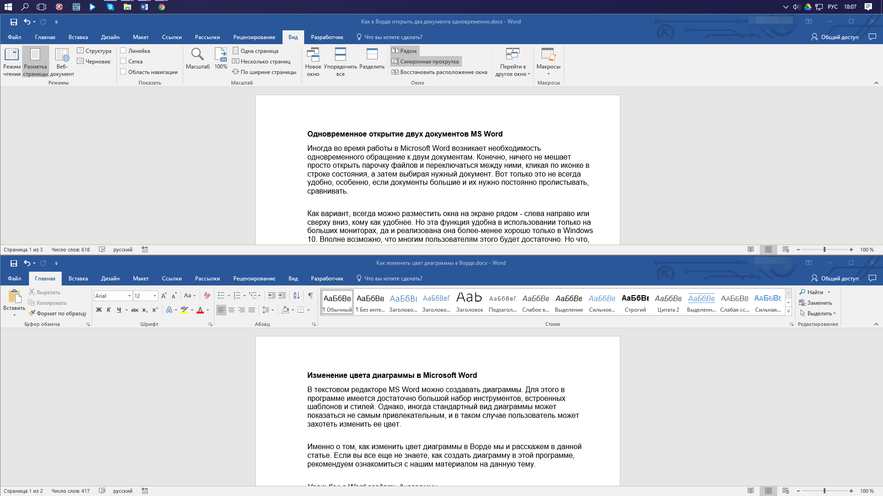Click the Разделить window icon
The width and height of the screenshot is (883, 496).
371,60
